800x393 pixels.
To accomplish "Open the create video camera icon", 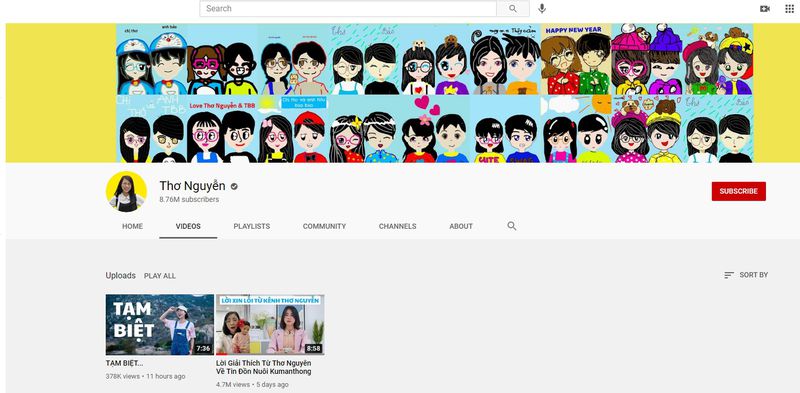I will coord(764,9).
